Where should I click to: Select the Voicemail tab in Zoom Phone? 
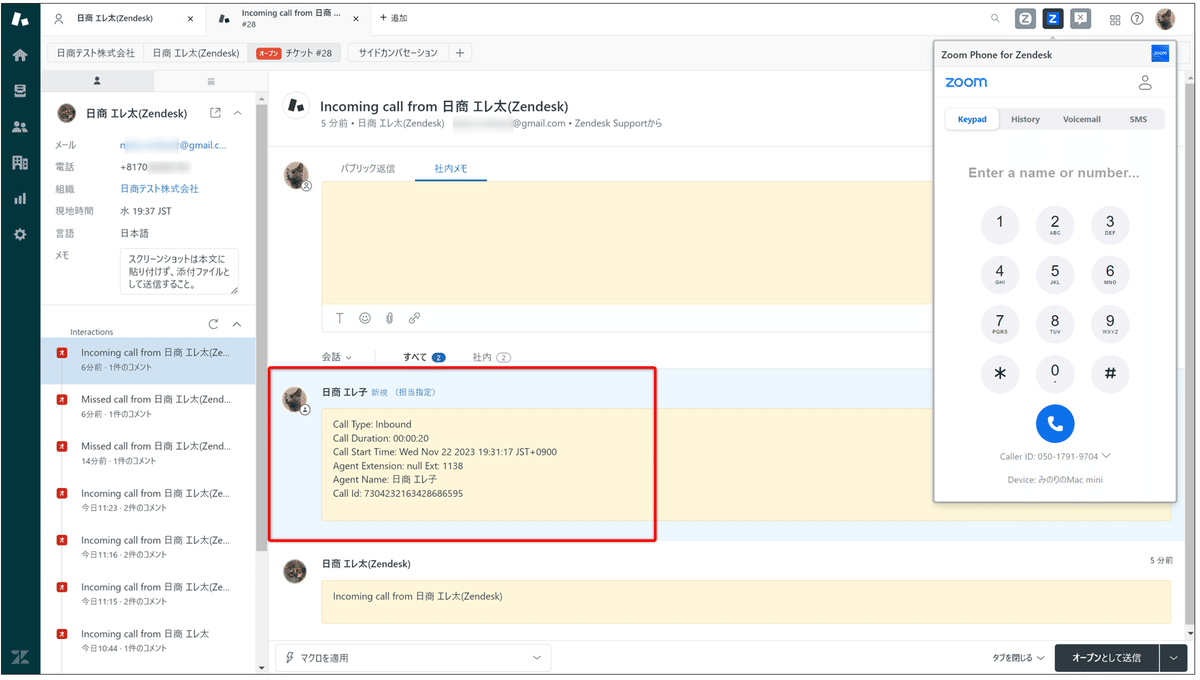[x=1081, y=119]
